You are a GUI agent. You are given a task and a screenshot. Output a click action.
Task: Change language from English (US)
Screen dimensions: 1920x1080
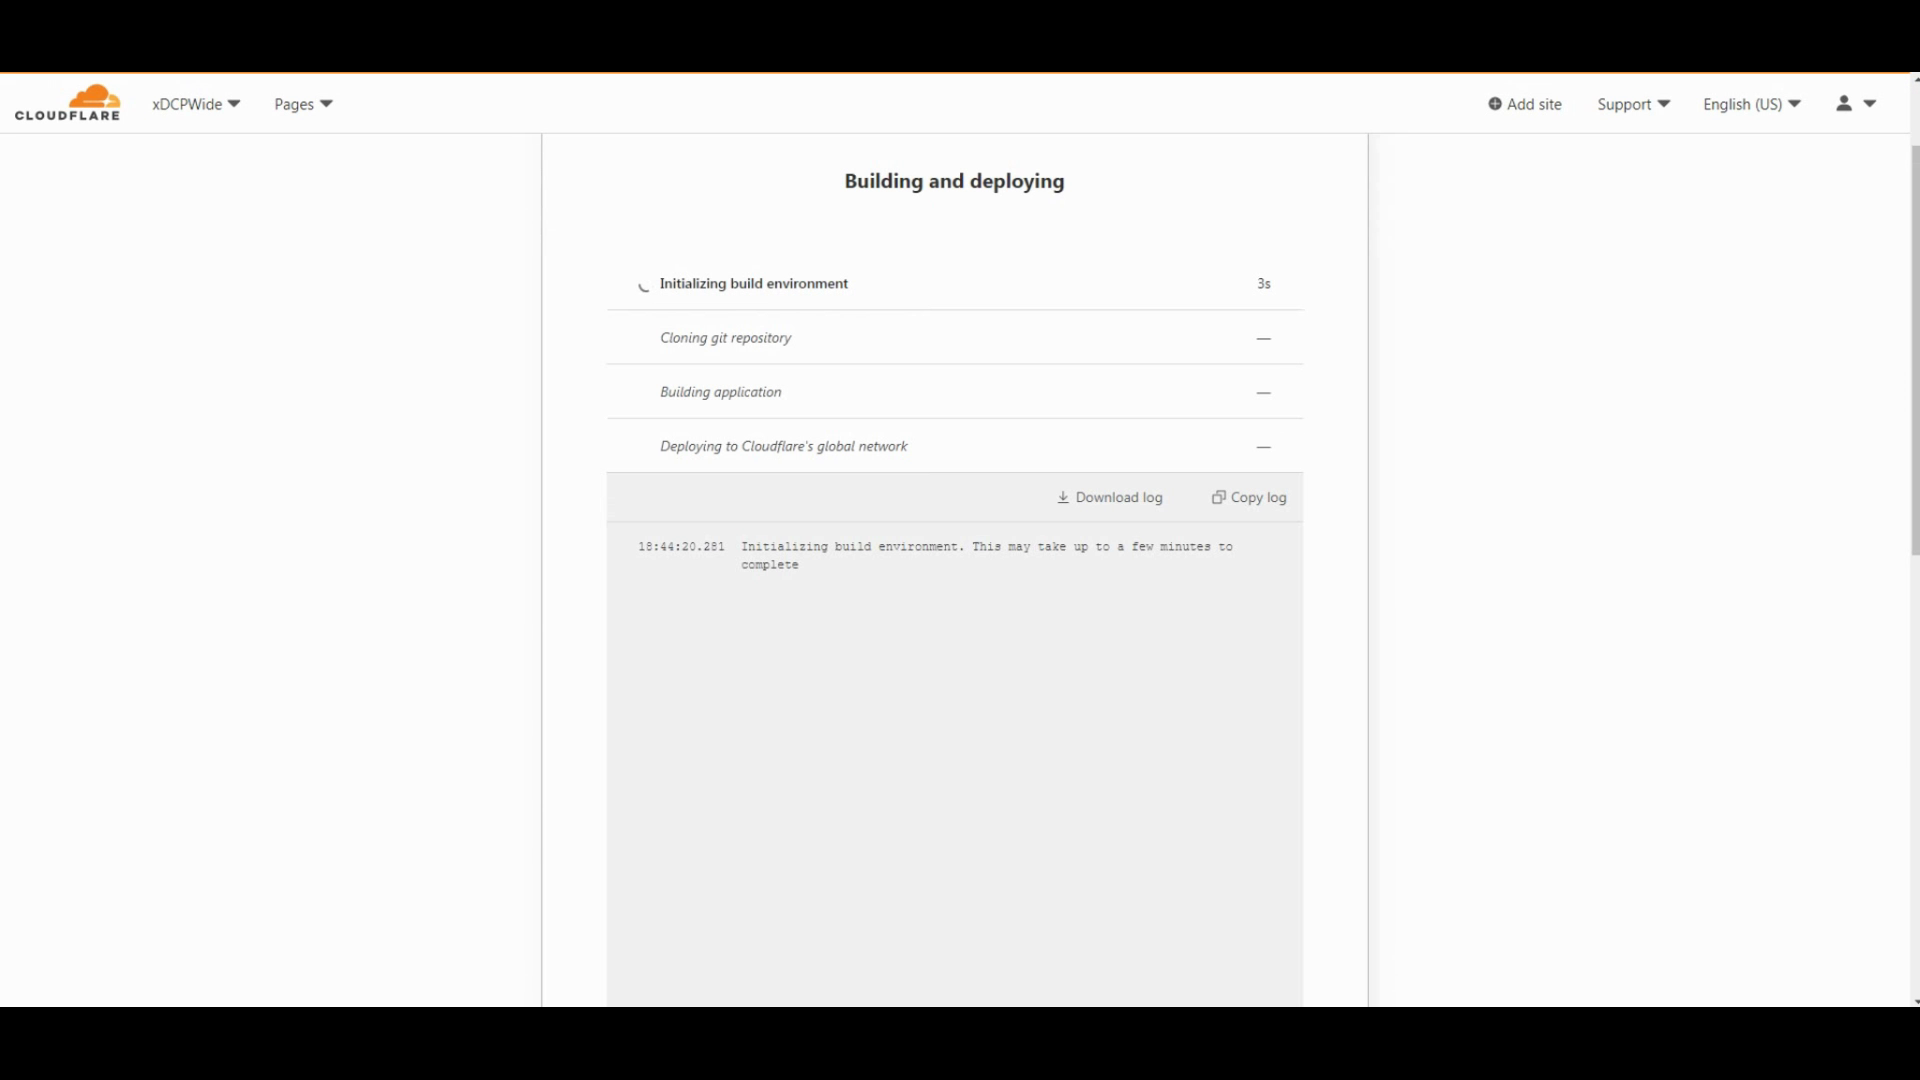[1751, 104]
